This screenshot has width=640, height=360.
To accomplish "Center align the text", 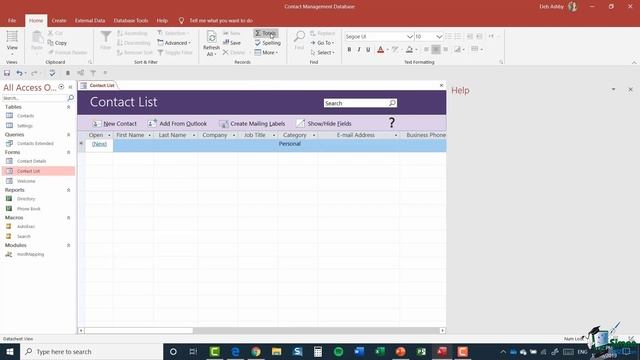I will [x=436, y=49].
